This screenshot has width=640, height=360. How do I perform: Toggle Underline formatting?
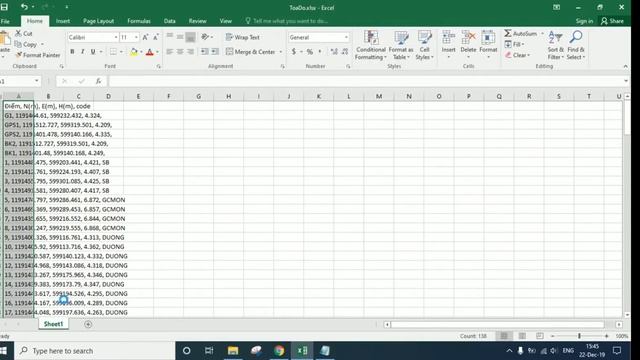[x=93, y=52]
